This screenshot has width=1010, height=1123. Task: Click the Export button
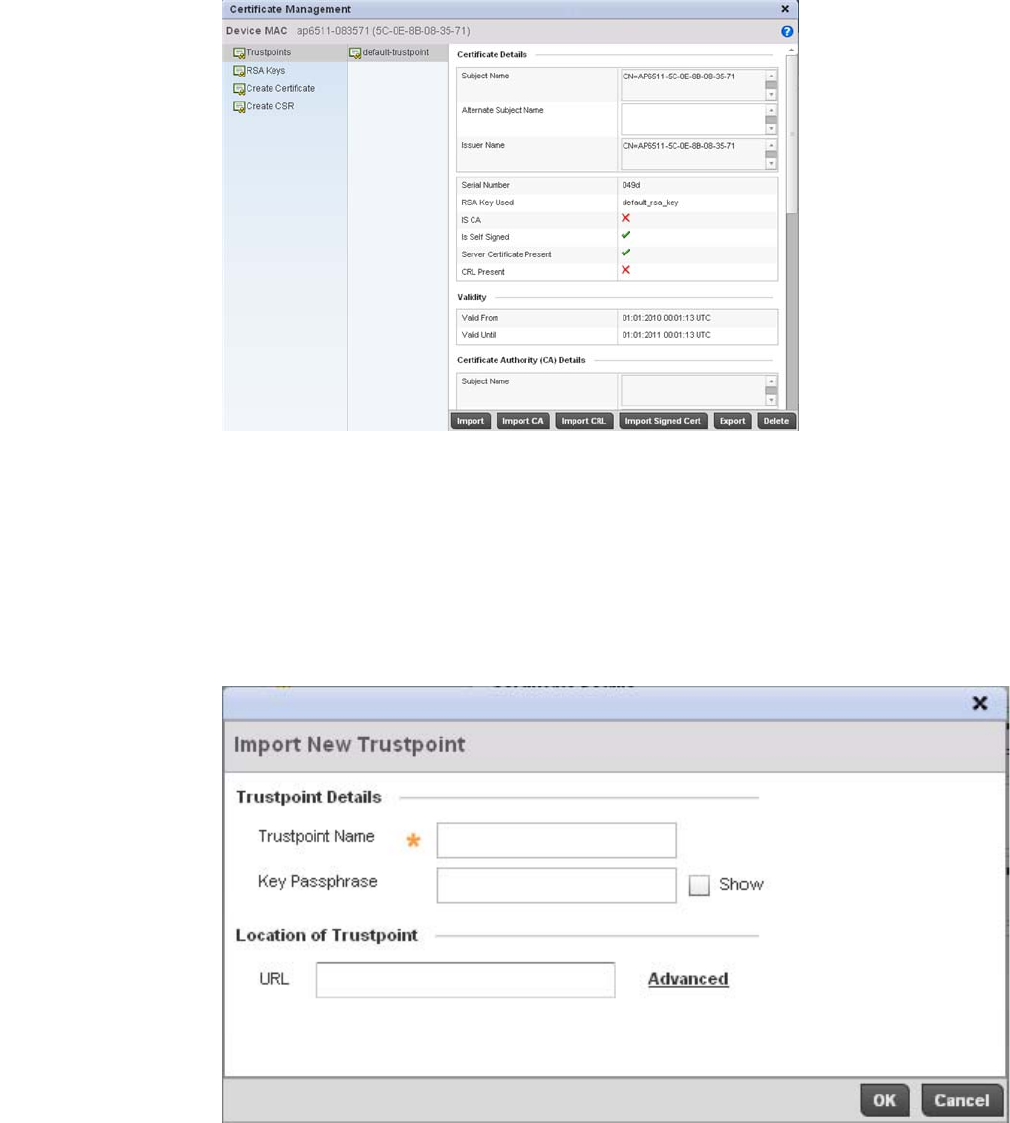[x=732, y=421]
